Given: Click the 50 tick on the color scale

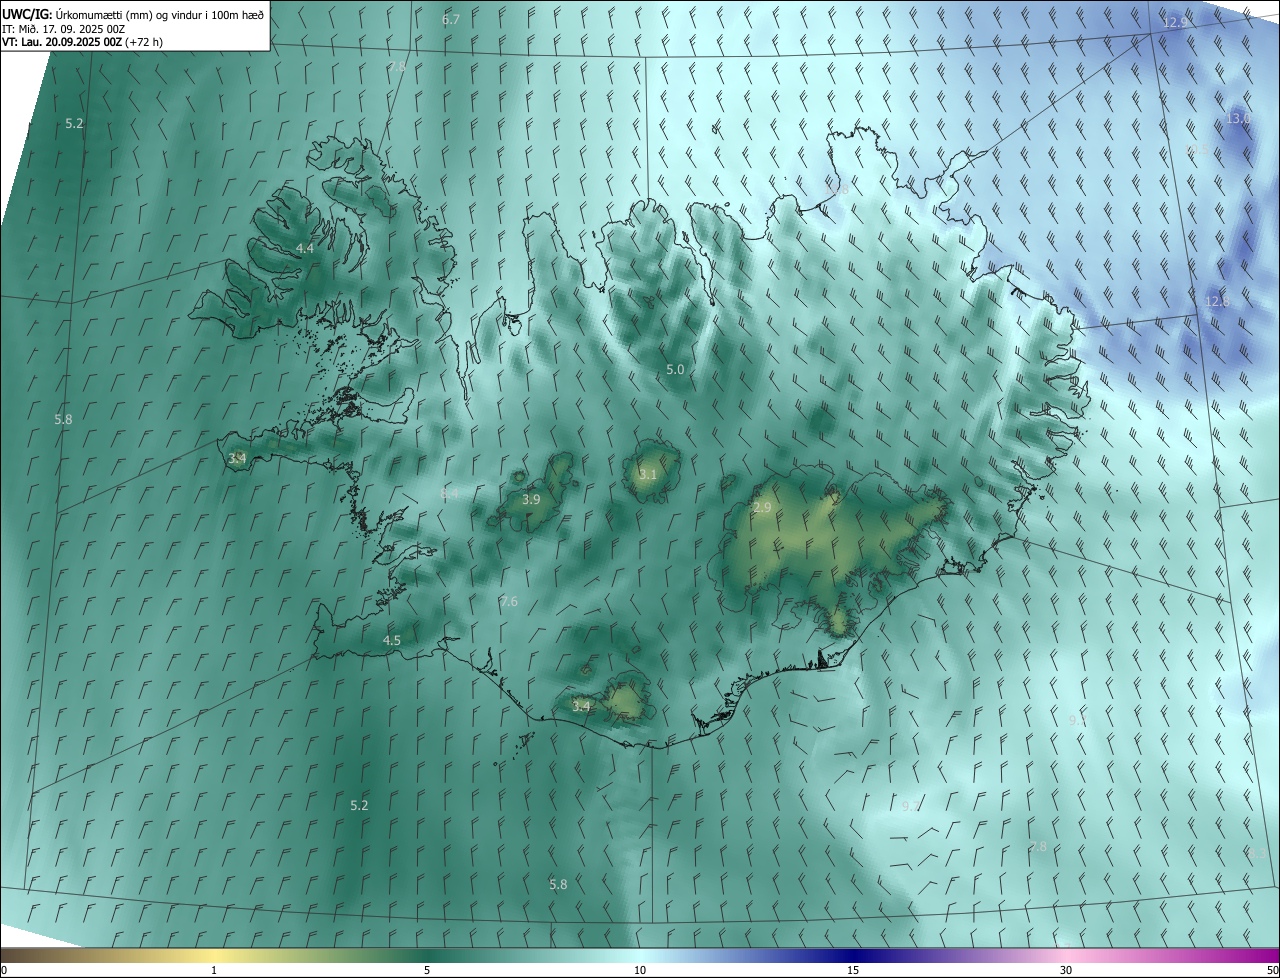Looking at the screenshot, I should pyautogui.click(x=1272, y=970).
